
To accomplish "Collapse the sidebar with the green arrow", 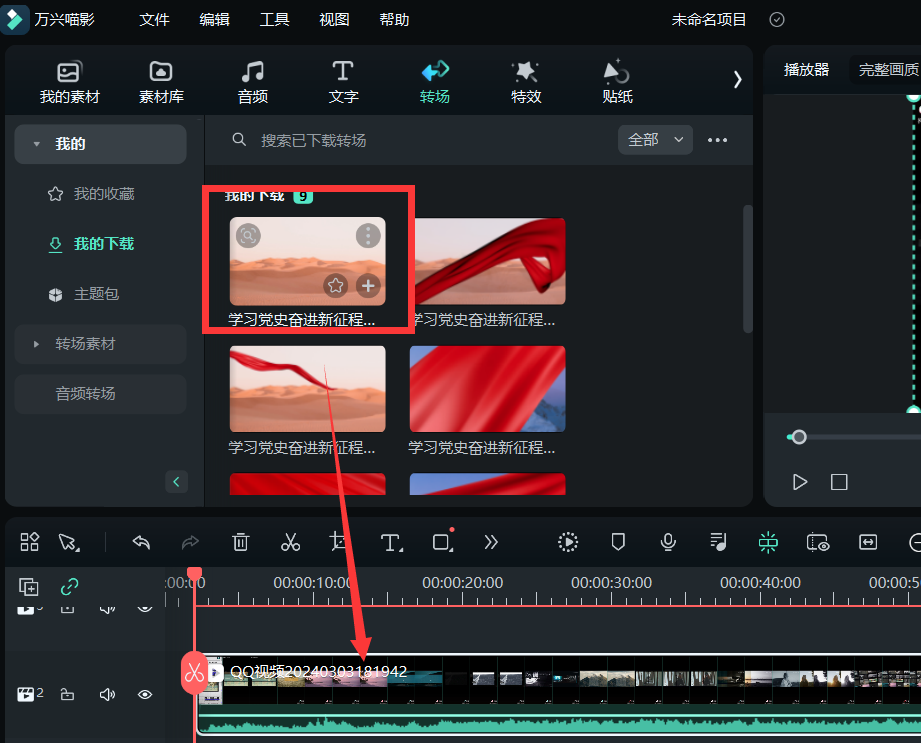I will coord(176,482).
